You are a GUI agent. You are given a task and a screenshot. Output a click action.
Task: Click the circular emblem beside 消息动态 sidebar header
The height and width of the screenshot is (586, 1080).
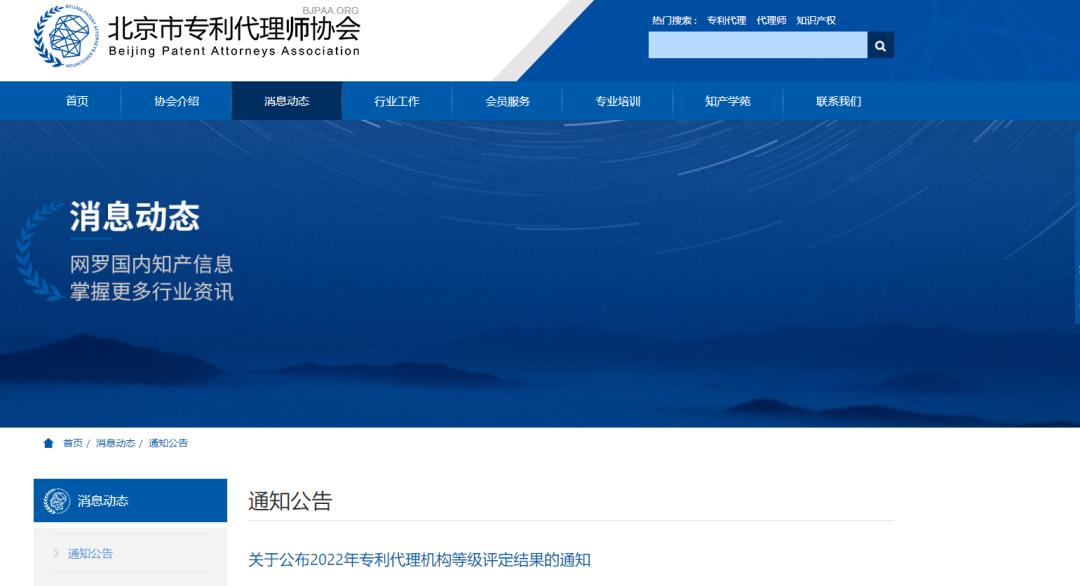coord(56,499)
